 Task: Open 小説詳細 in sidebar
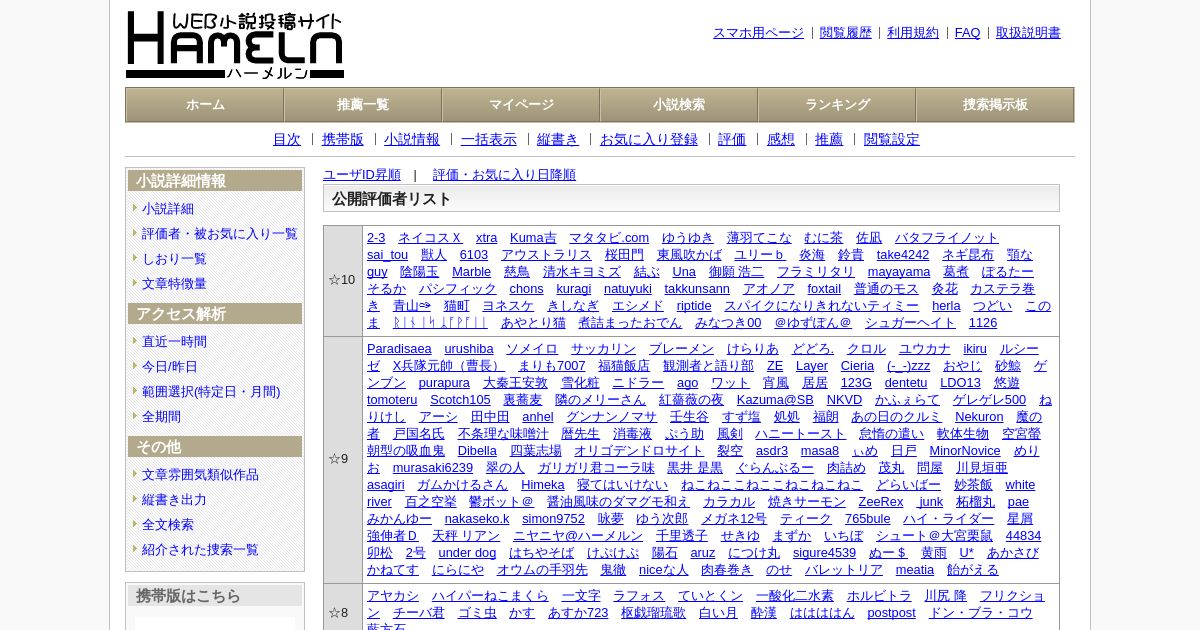coord(168,209)
